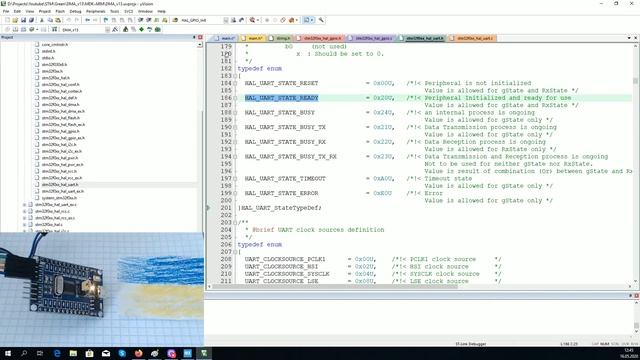
Task: Collapse the comment block at line 203
Action: [235, 222]
